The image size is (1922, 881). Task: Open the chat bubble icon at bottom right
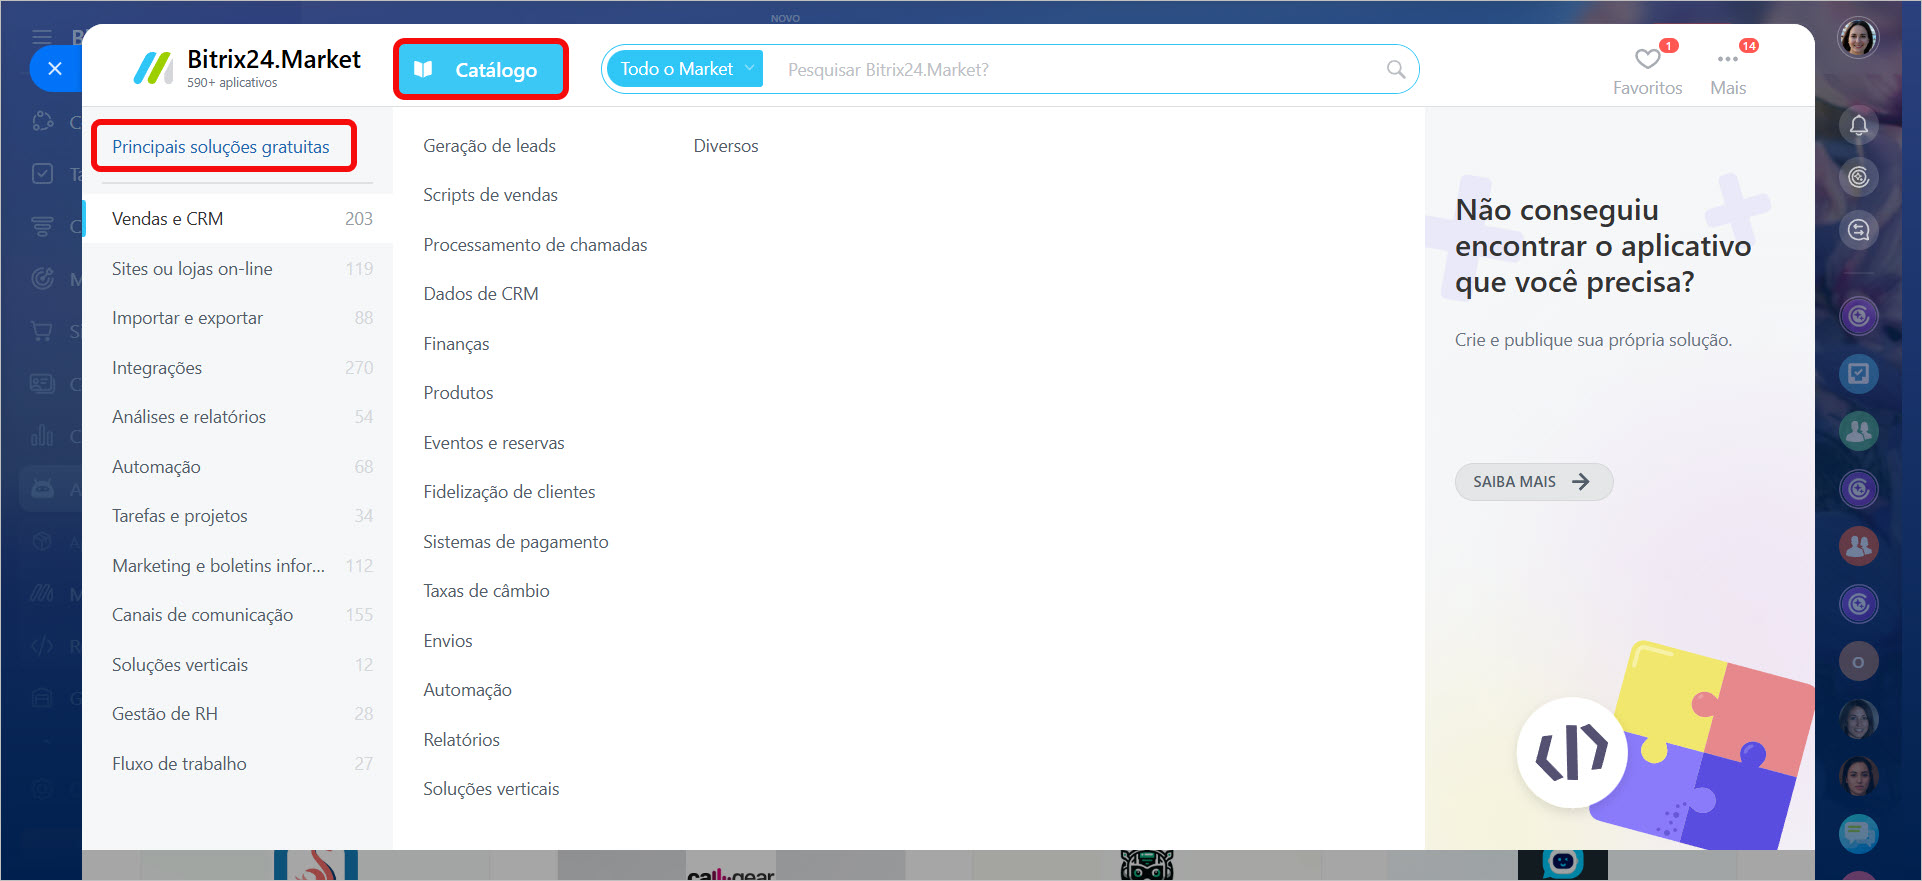click(1858, 833)
